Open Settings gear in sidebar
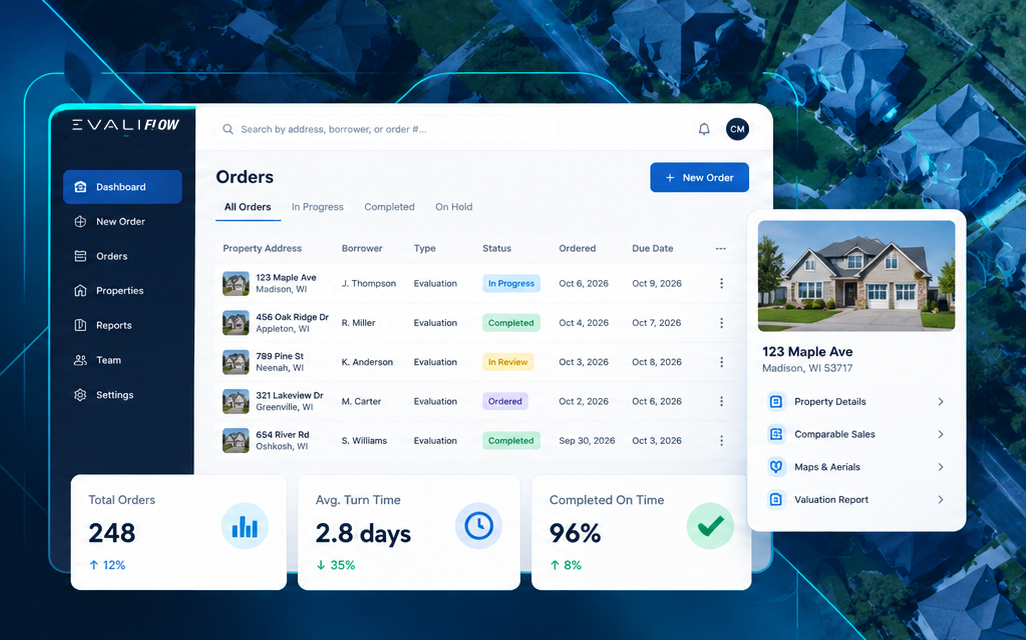Image resolution: width=1026 pixels, height=640 pixels. tap(80, 395)
